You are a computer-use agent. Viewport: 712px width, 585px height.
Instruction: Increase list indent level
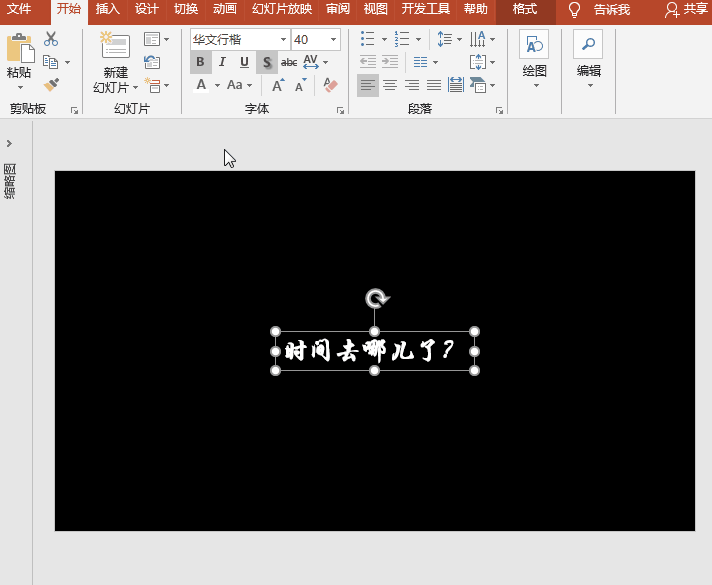(390, 62)
